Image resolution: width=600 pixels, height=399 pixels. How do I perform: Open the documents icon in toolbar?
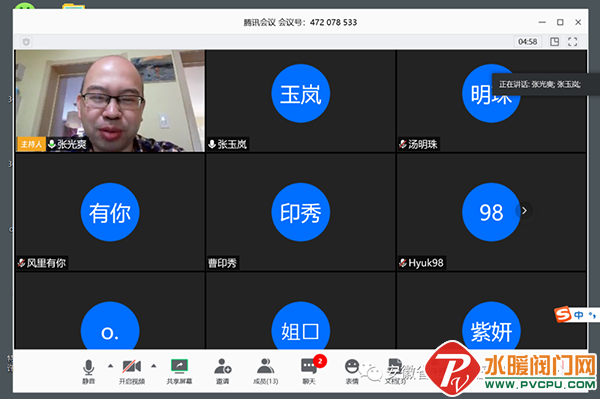[395, 371]
